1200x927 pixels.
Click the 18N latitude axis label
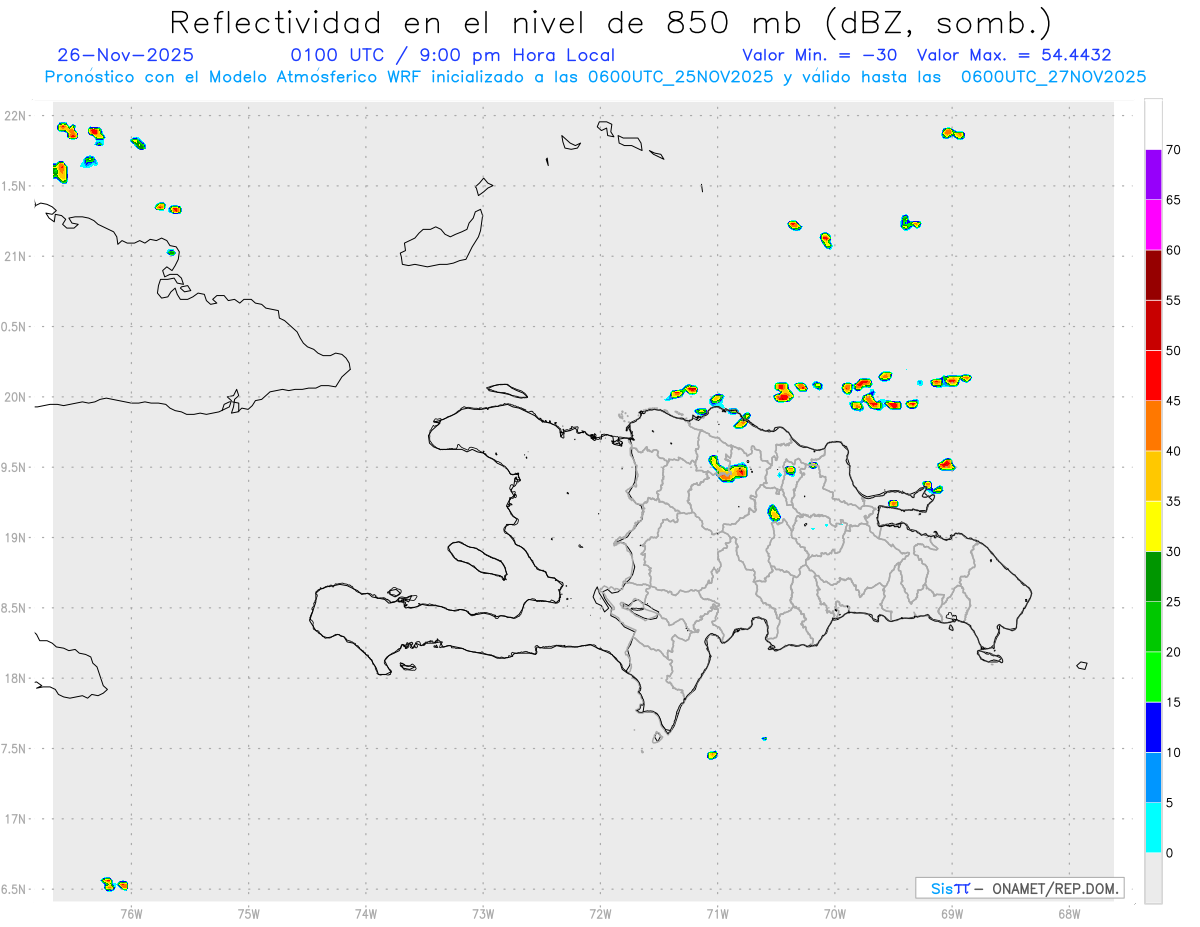[17, 678]
